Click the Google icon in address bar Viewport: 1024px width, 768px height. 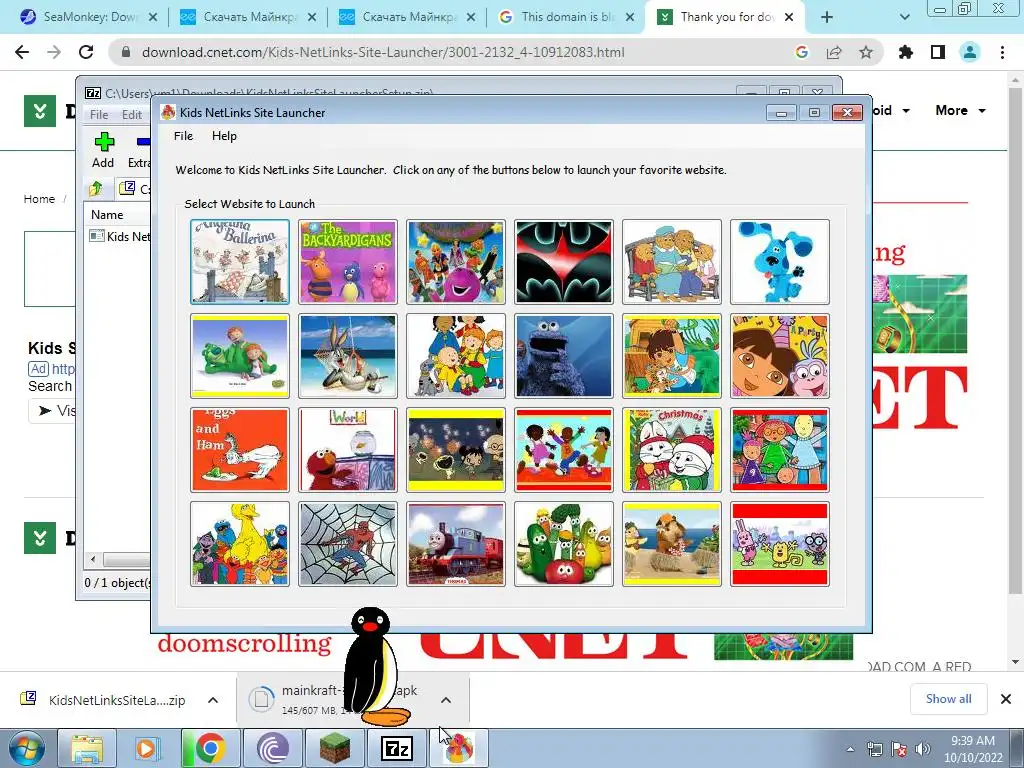(802, 52)
